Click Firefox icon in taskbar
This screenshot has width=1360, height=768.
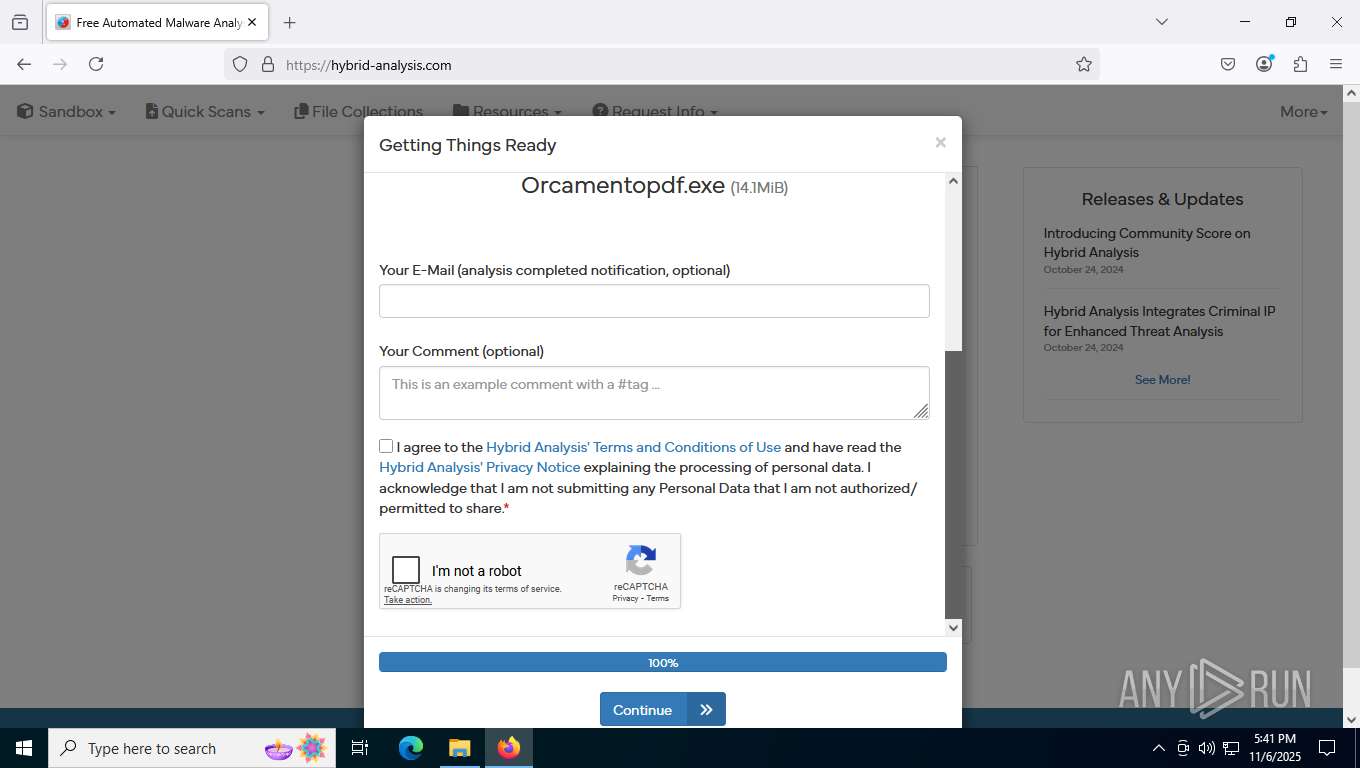pos(509,748)
